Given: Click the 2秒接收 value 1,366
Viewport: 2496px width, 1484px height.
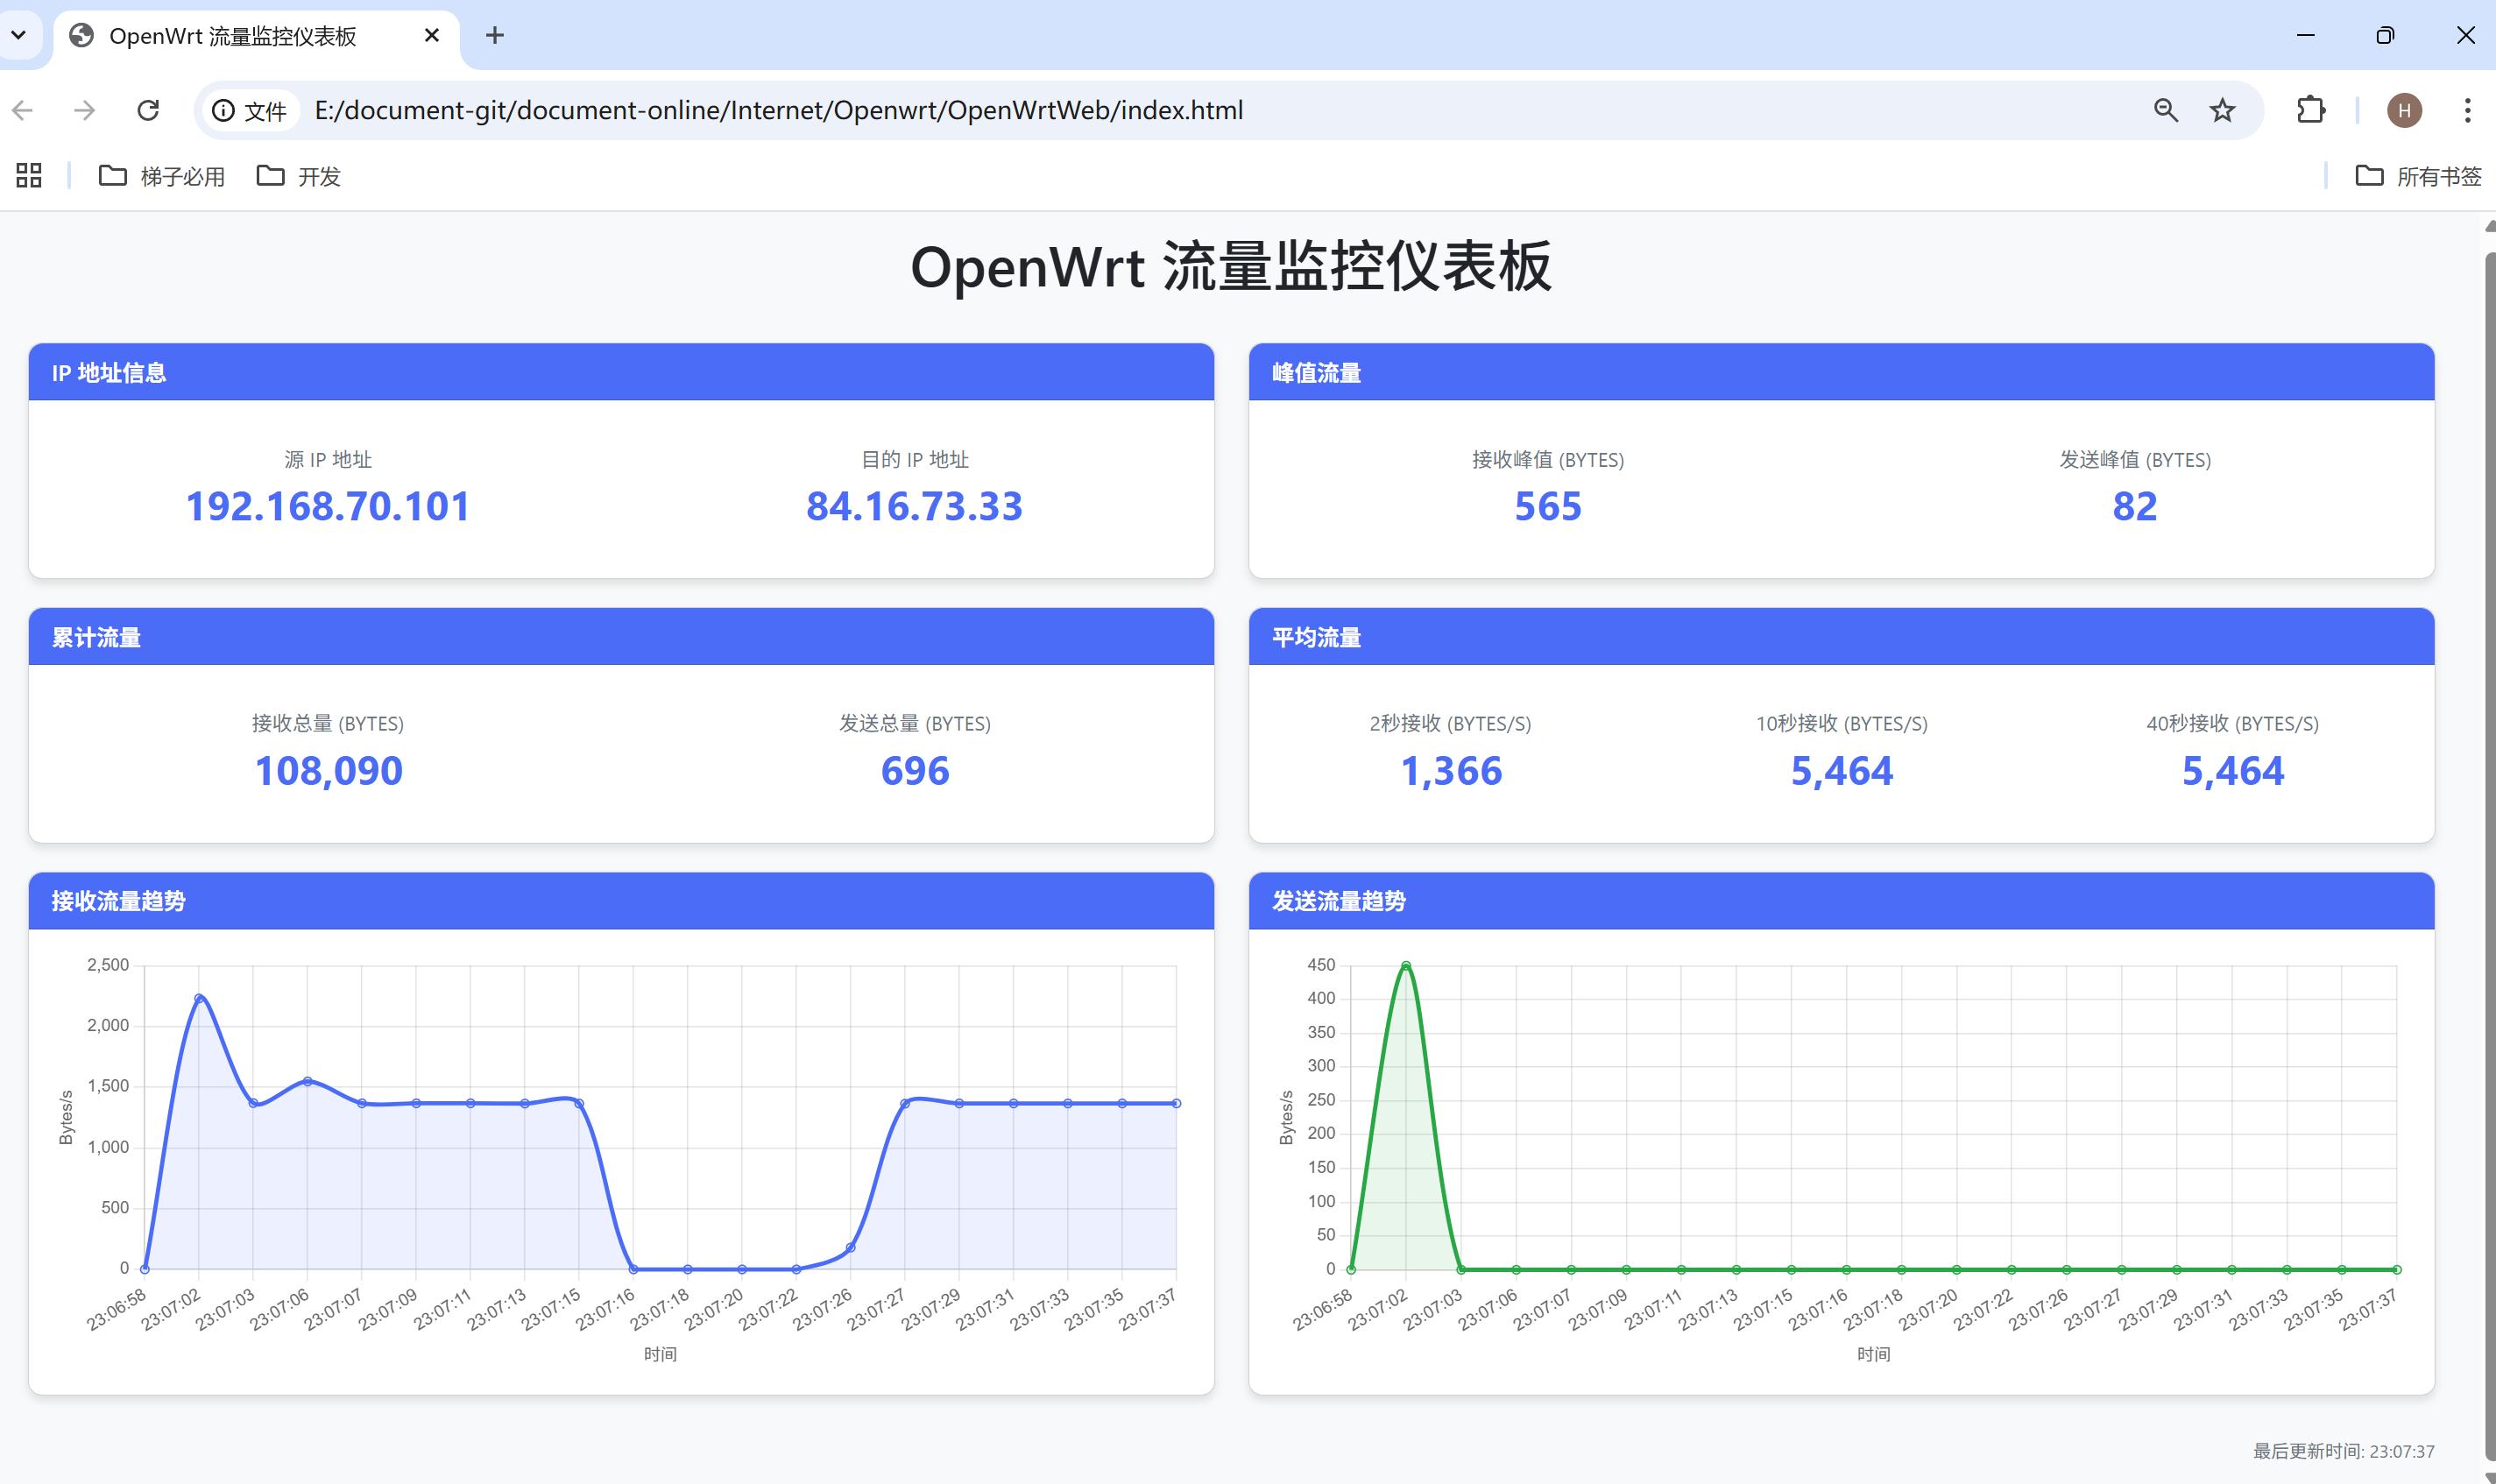Looking at the screenshot, I should 1451,770.
